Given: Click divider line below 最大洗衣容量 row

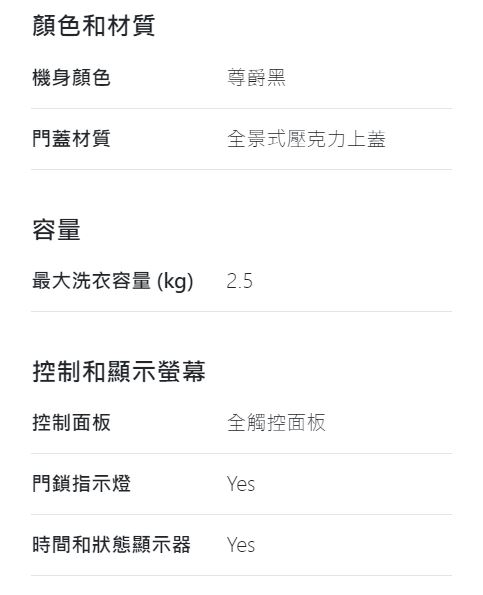Looking at the screenshot, I should pyautogui.click(x=242, y=312).
